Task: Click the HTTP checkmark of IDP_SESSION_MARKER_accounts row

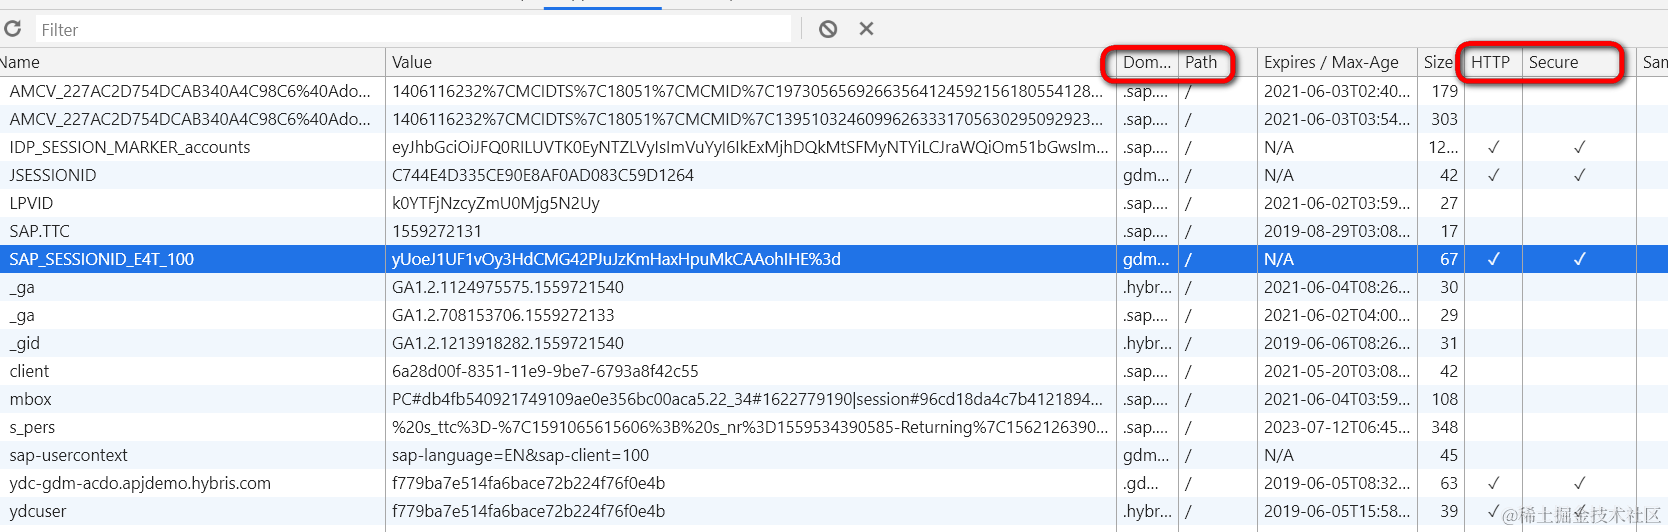Action: [x=1493, y=147]
